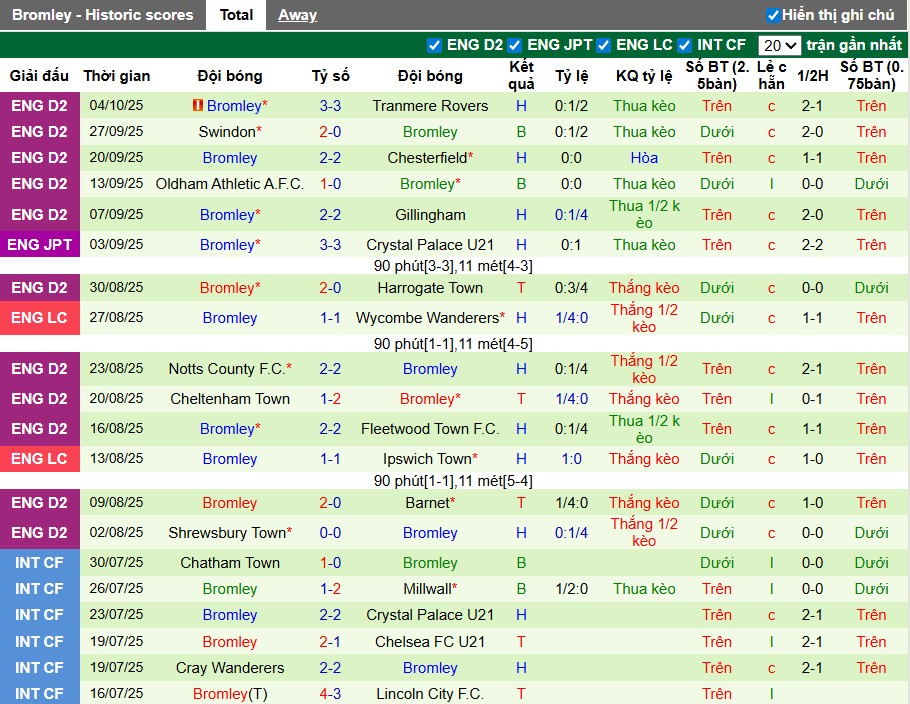
Task: Uncheck the ENG D2 filter
Action: (434, 44)
